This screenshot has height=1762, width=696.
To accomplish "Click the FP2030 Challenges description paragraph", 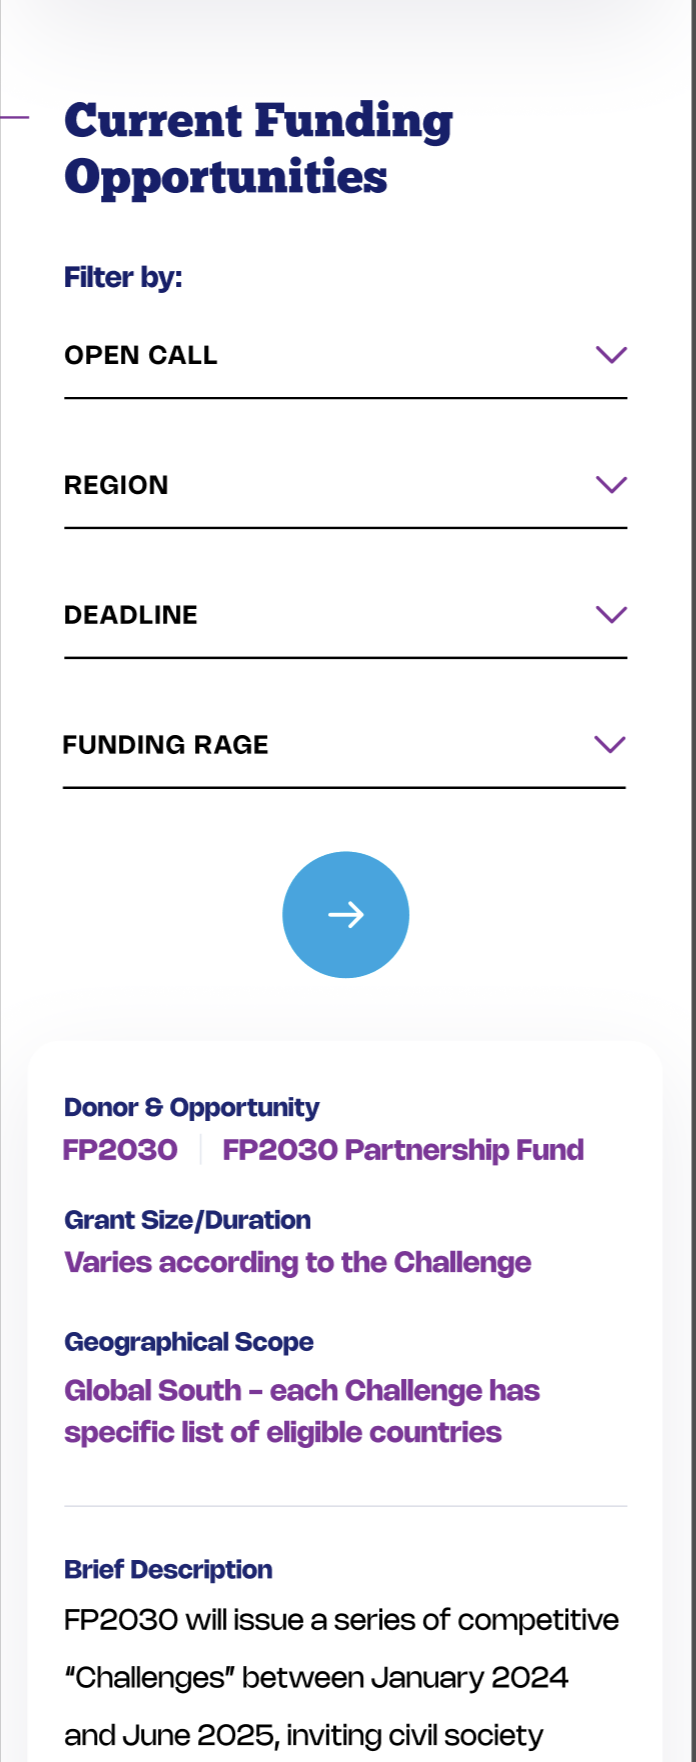I will tap(341, 1678).
